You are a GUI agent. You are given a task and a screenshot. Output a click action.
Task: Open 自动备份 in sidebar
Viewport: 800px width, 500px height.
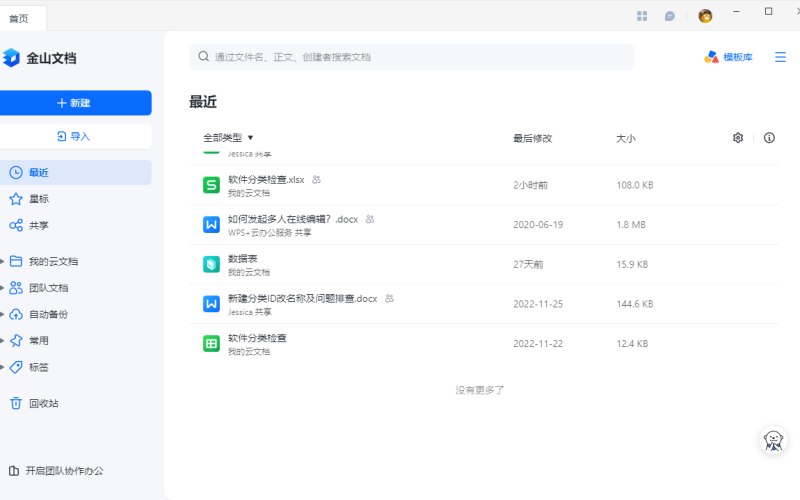tap(48, 315)
